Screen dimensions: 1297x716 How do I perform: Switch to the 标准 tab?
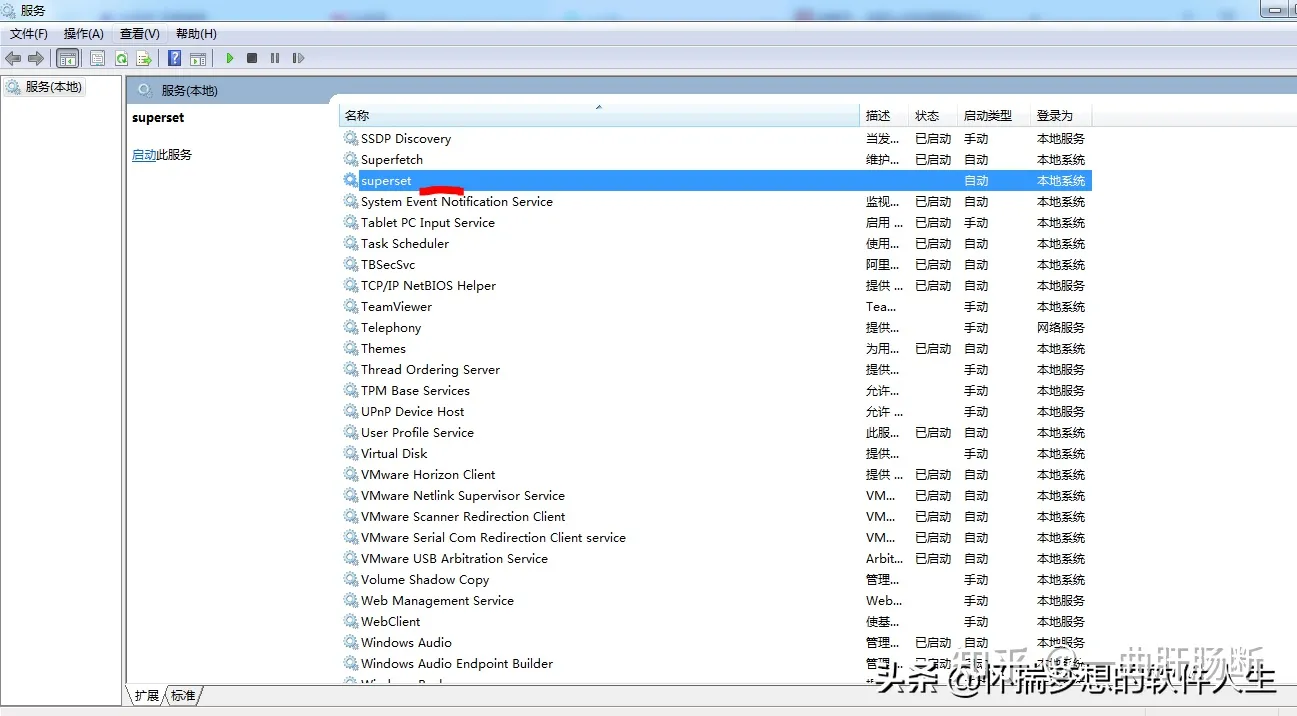pyautogui.click(x=183, y=695)
